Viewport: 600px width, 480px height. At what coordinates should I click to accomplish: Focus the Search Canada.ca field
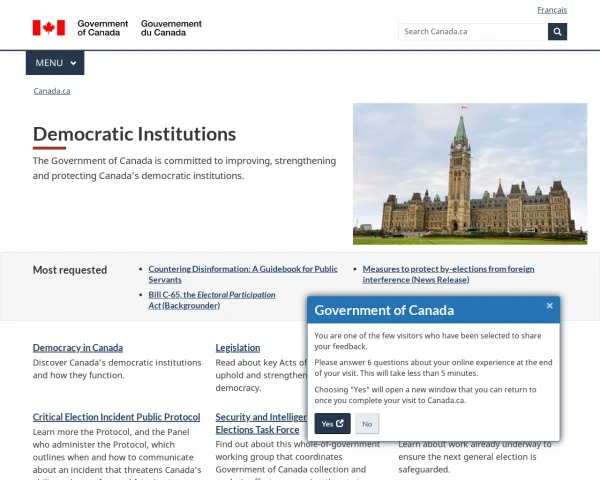point(473,32)
